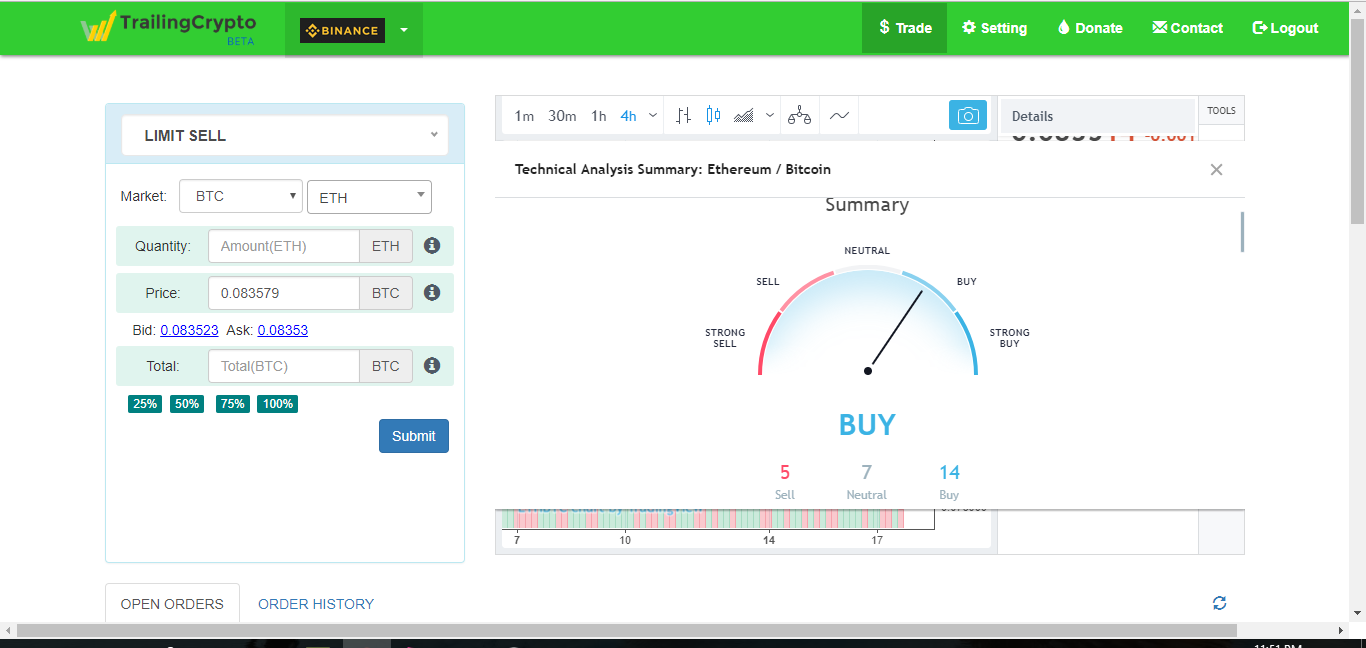
Task: Select the 4h chart interval
Action: (x=628, y=116)
